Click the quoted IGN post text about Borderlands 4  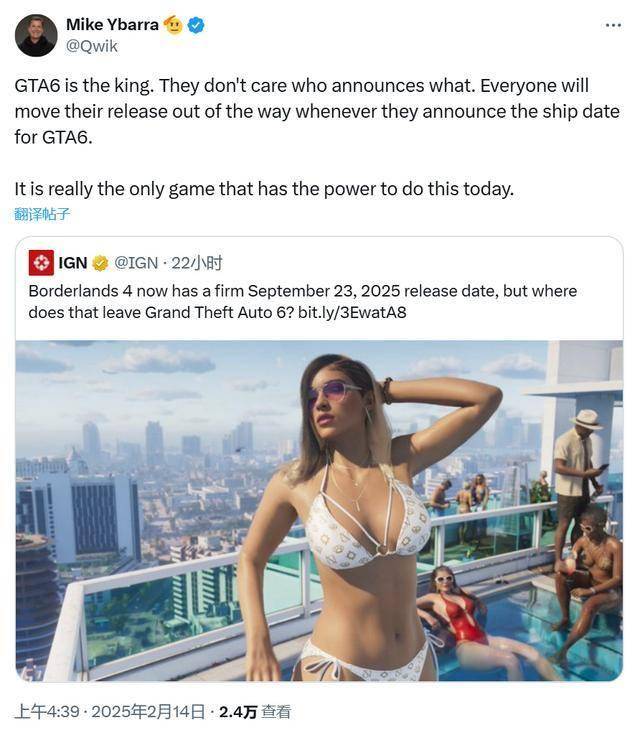click(303, 302)
